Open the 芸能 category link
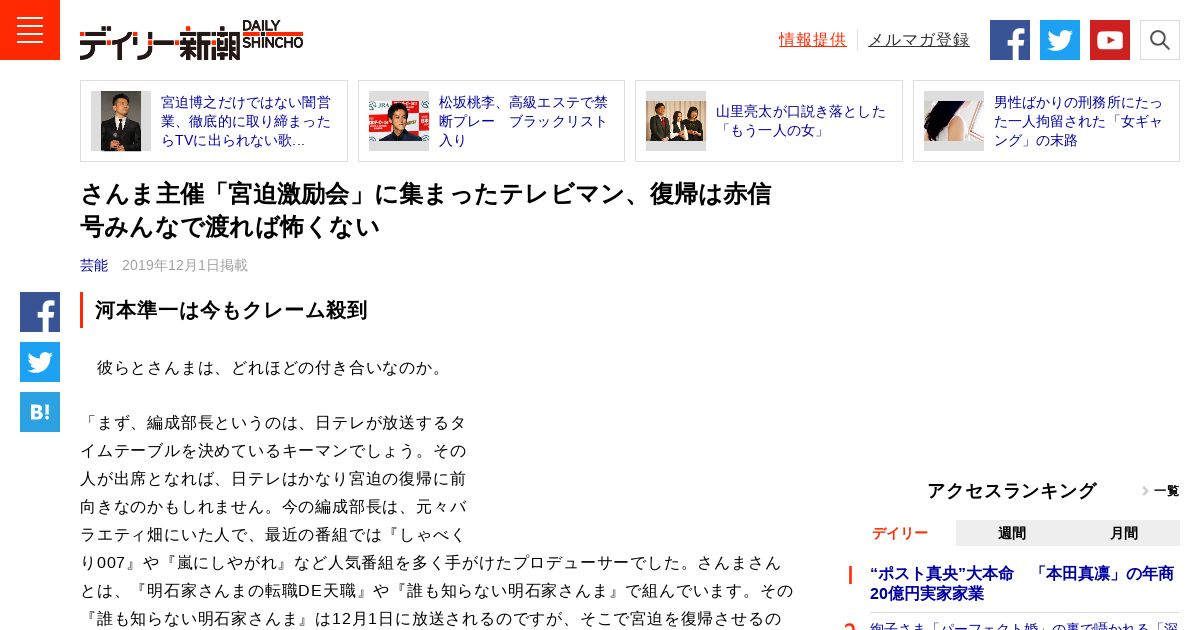 pos(94,265)
